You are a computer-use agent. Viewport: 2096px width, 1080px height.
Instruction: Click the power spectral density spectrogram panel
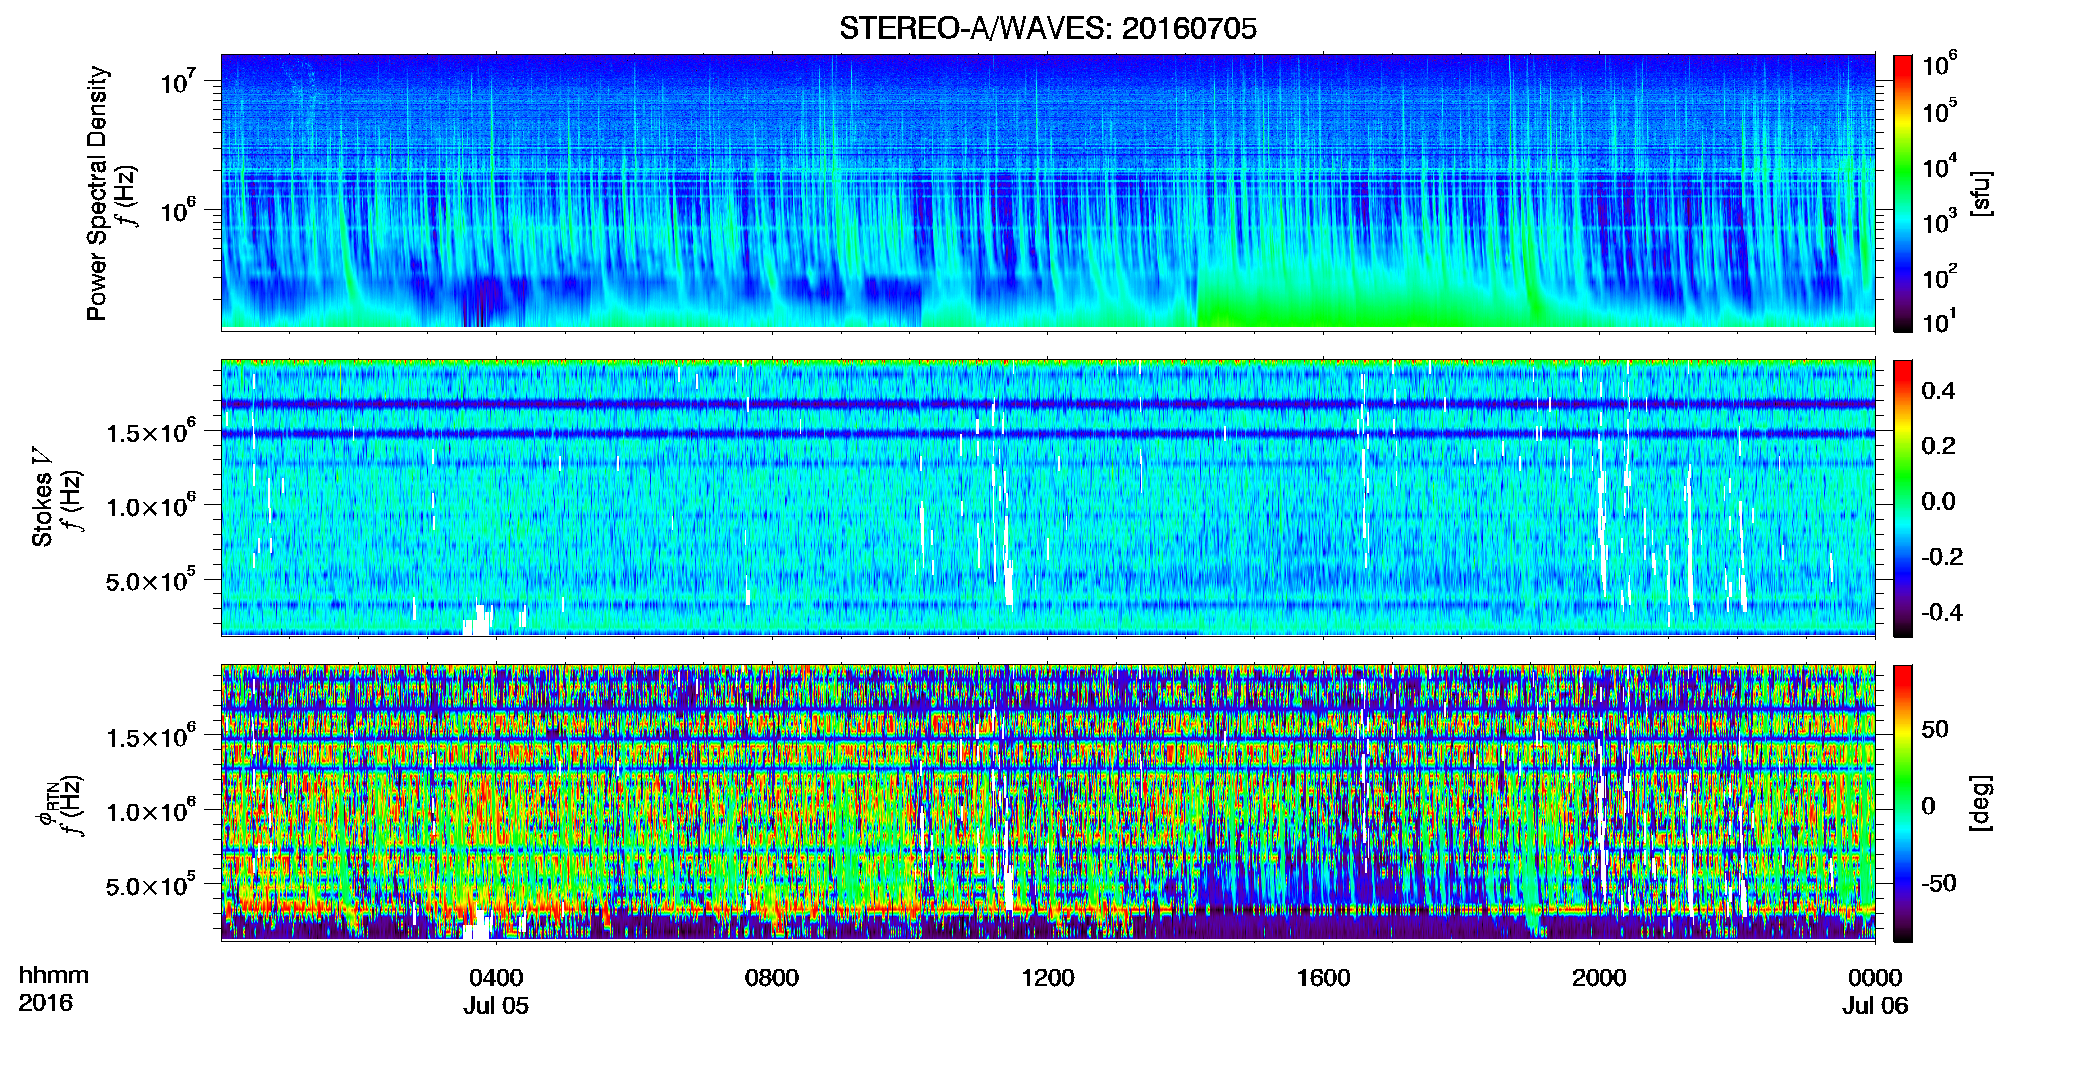(1048, 191)
